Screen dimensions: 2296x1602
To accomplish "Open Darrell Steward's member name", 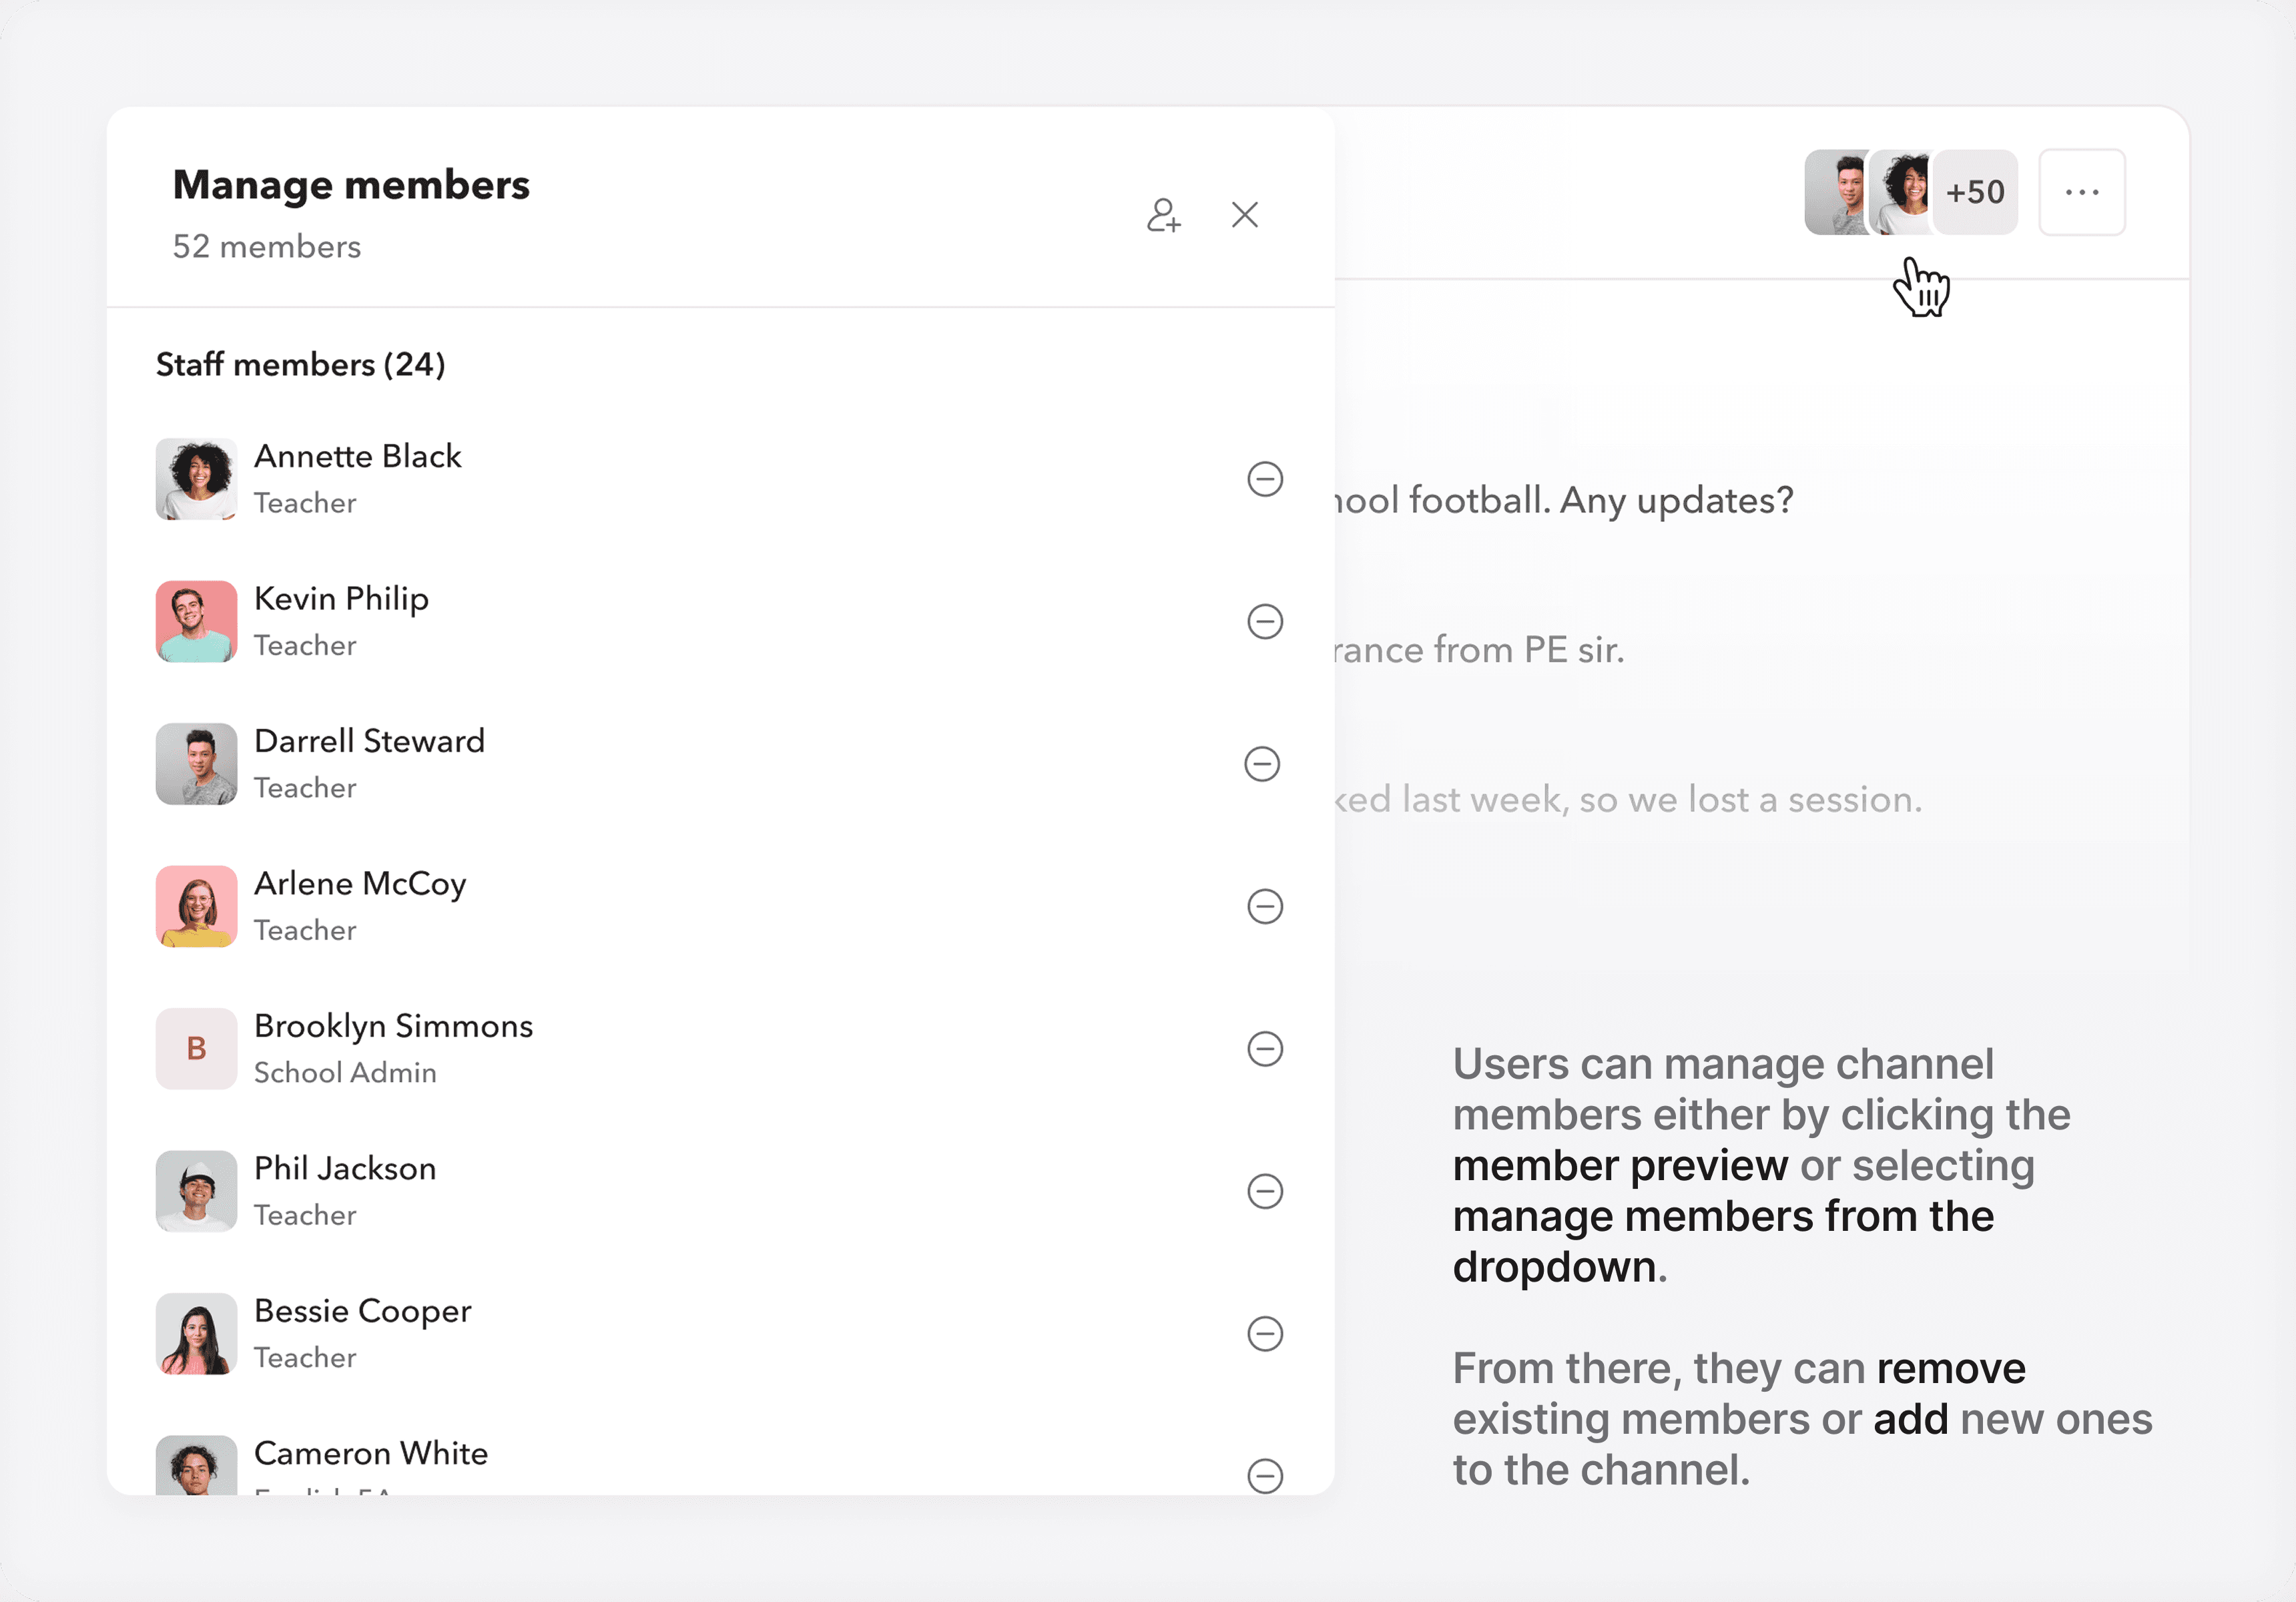I will [x=369, y=741].
